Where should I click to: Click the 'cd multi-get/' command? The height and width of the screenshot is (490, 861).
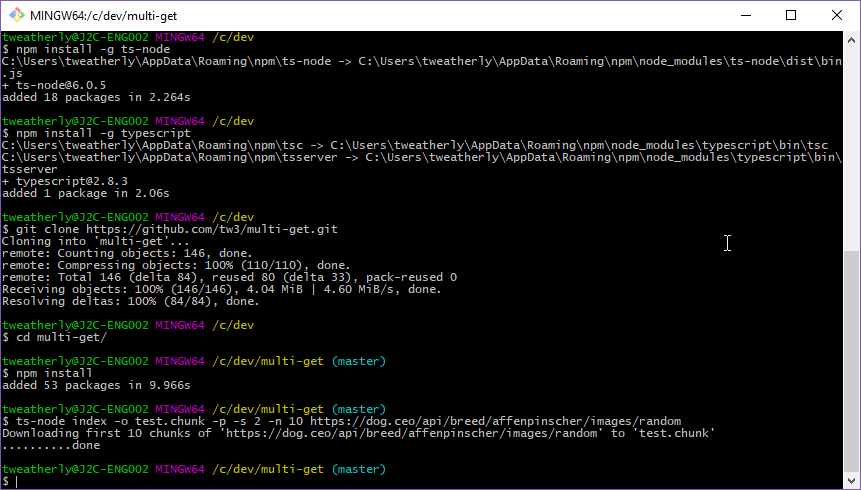click(x=62, y=337)
